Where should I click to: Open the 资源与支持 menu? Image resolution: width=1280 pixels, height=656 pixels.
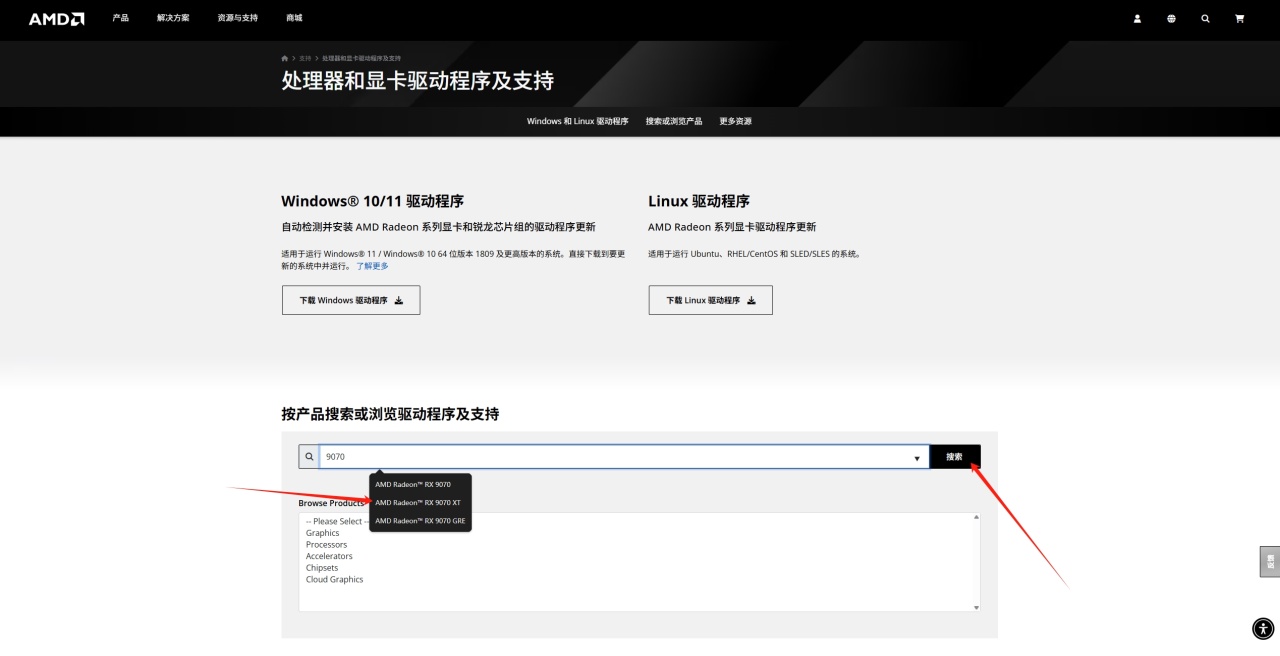click(237, 18)
